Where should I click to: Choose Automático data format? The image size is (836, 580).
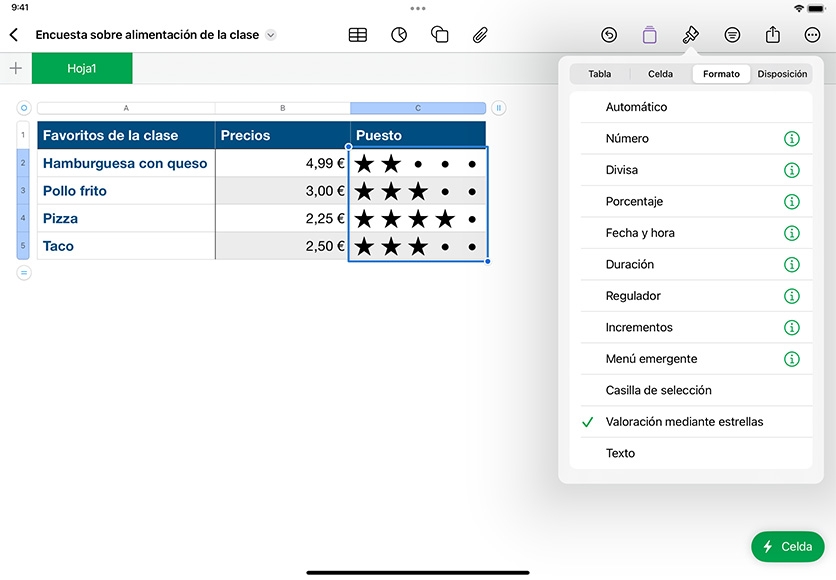[x=691, y=107]
